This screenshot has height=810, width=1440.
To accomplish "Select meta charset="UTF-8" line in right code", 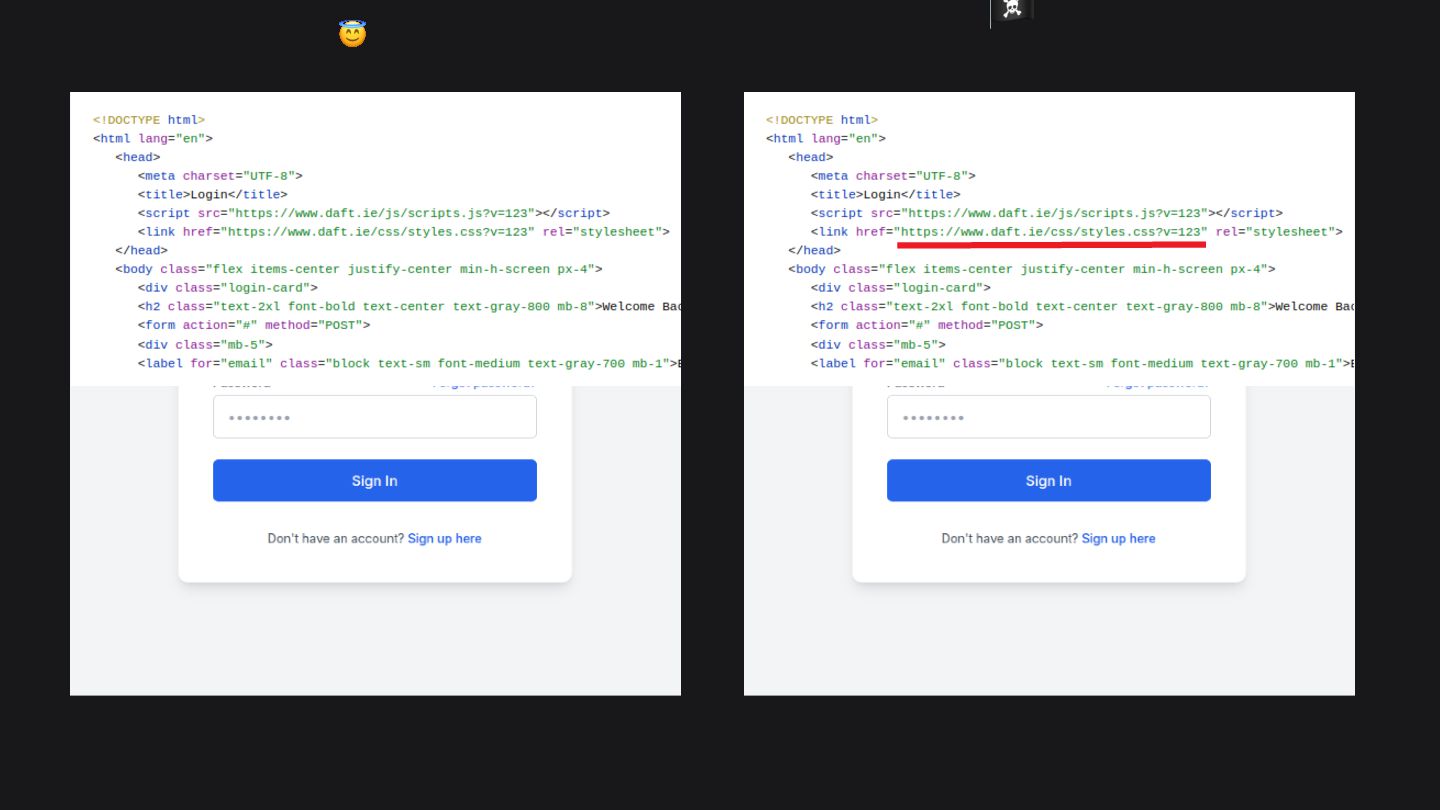I will click(893, 175).
